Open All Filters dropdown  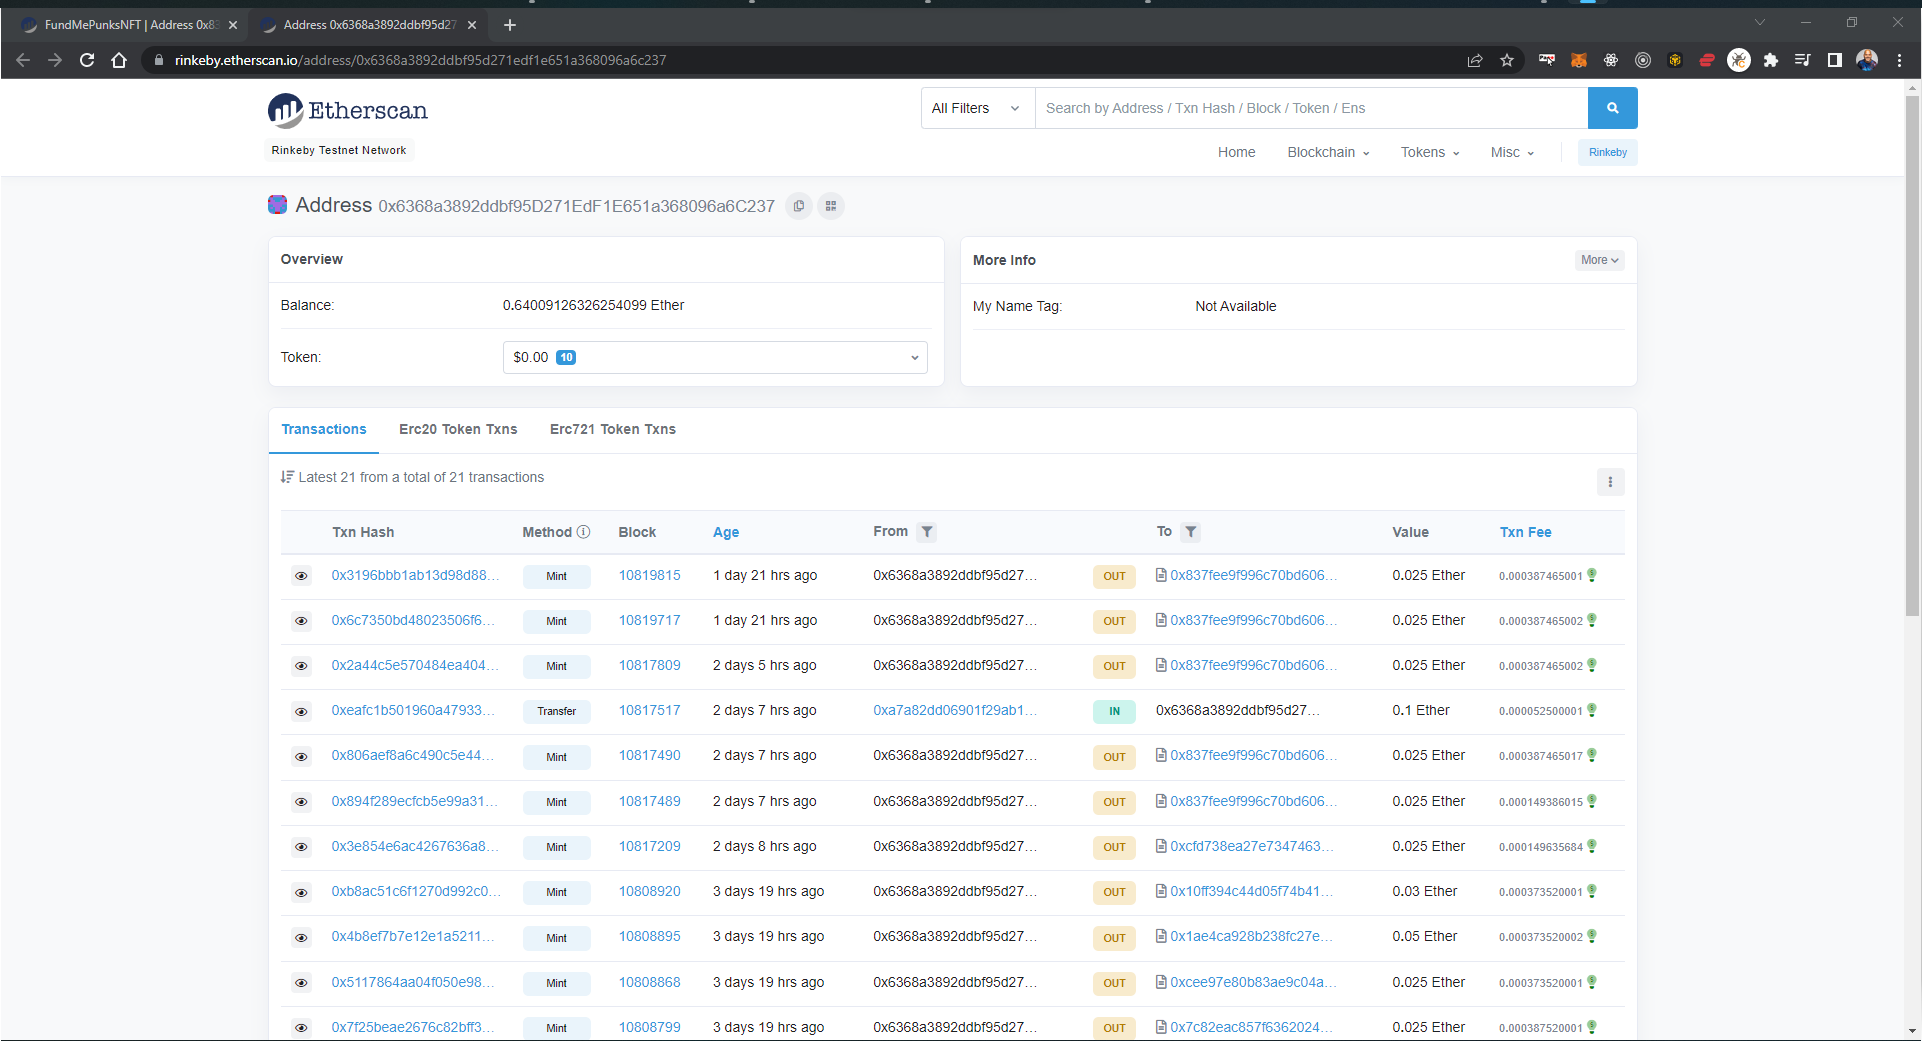(977, 108)
